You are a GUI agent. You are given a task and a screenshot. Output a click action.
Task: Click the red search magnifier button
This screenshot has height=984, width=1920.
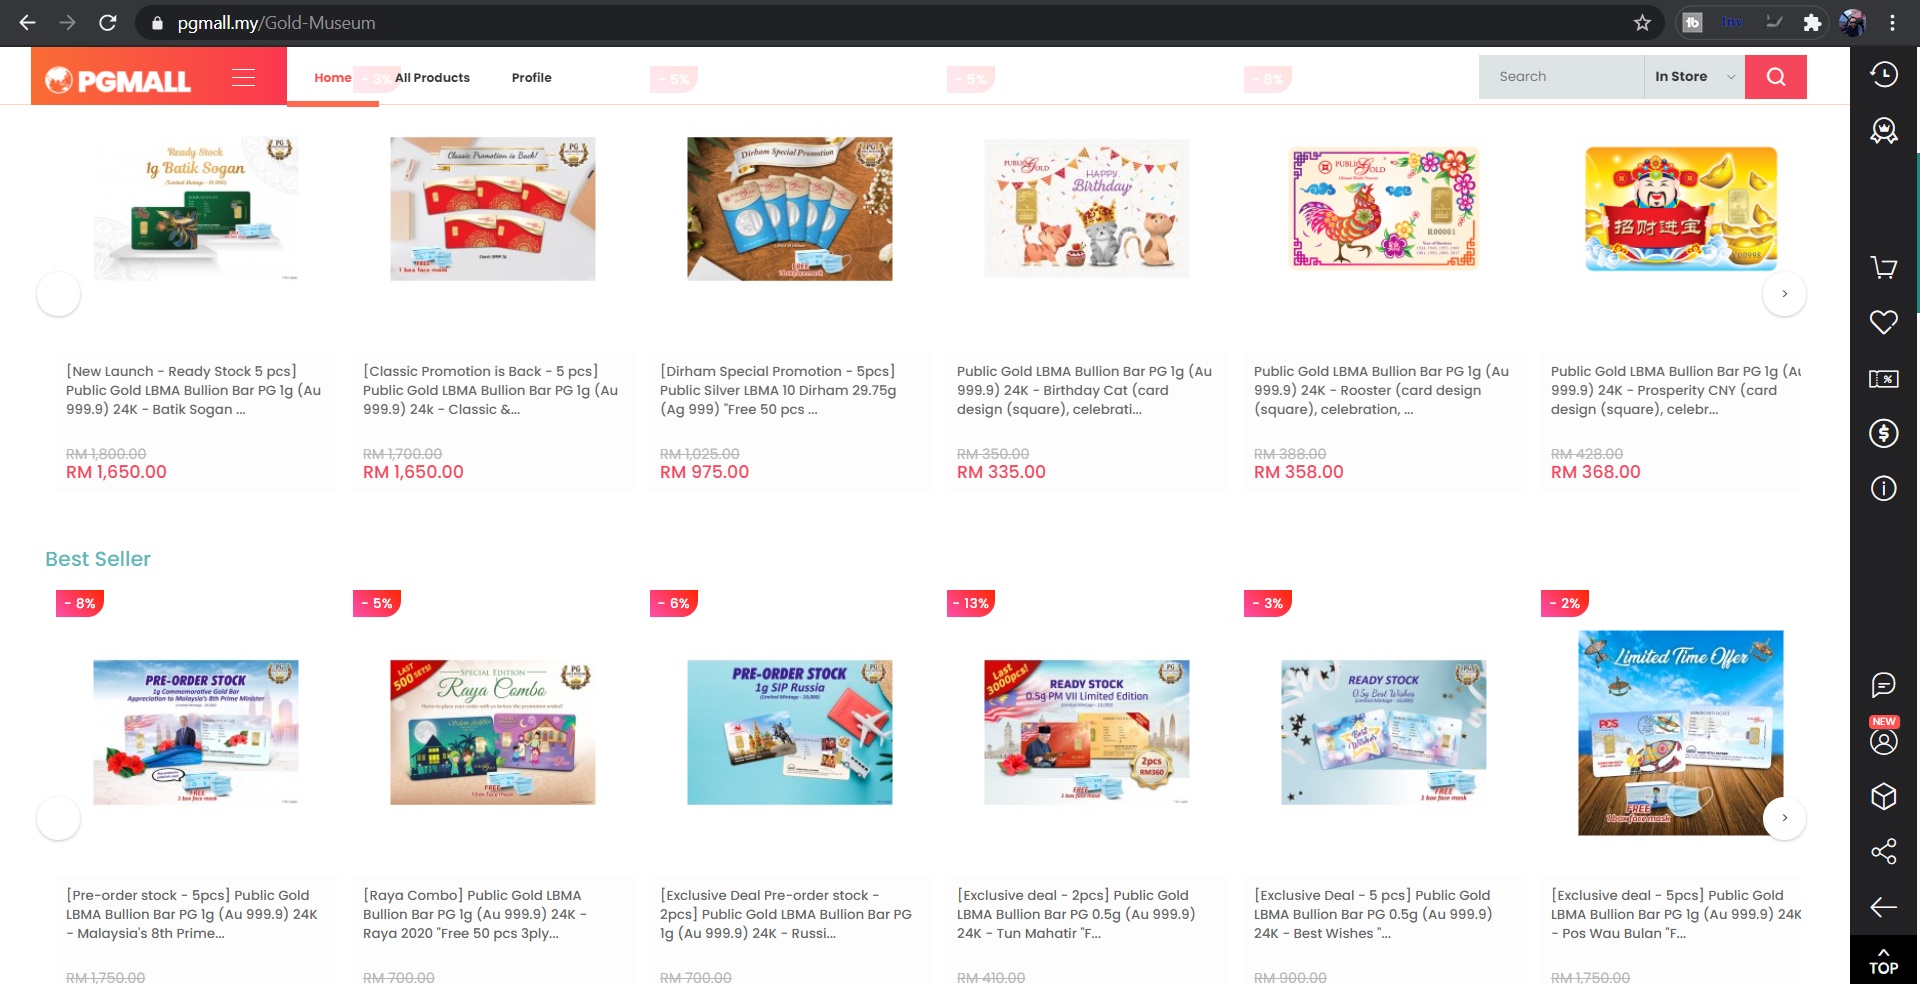(1775, 77)
